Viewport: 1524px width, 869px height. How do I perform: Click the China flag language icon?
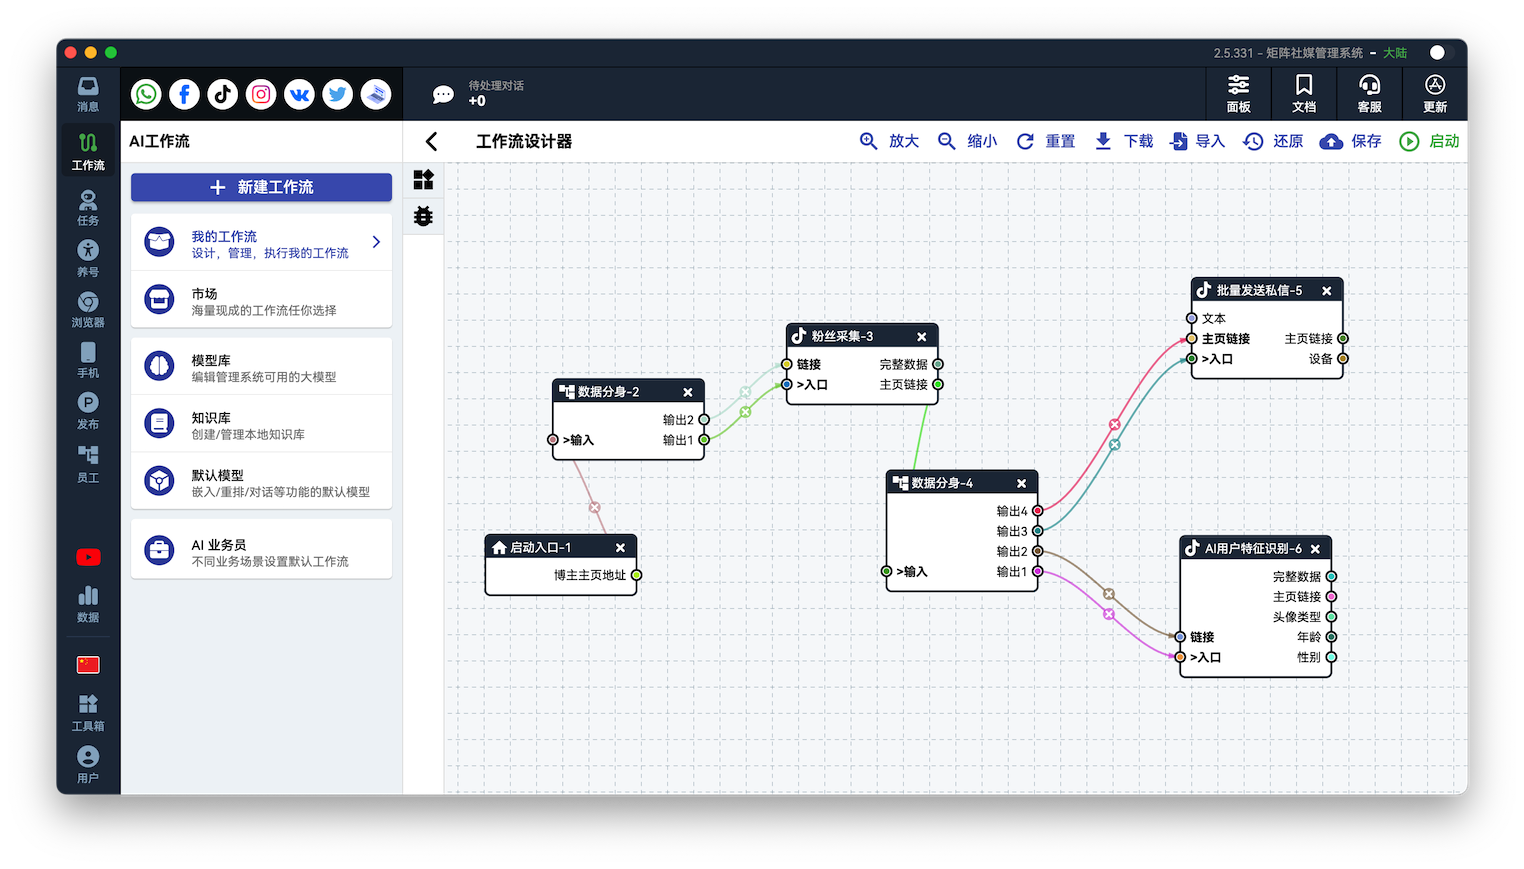(x=88, y=665)
